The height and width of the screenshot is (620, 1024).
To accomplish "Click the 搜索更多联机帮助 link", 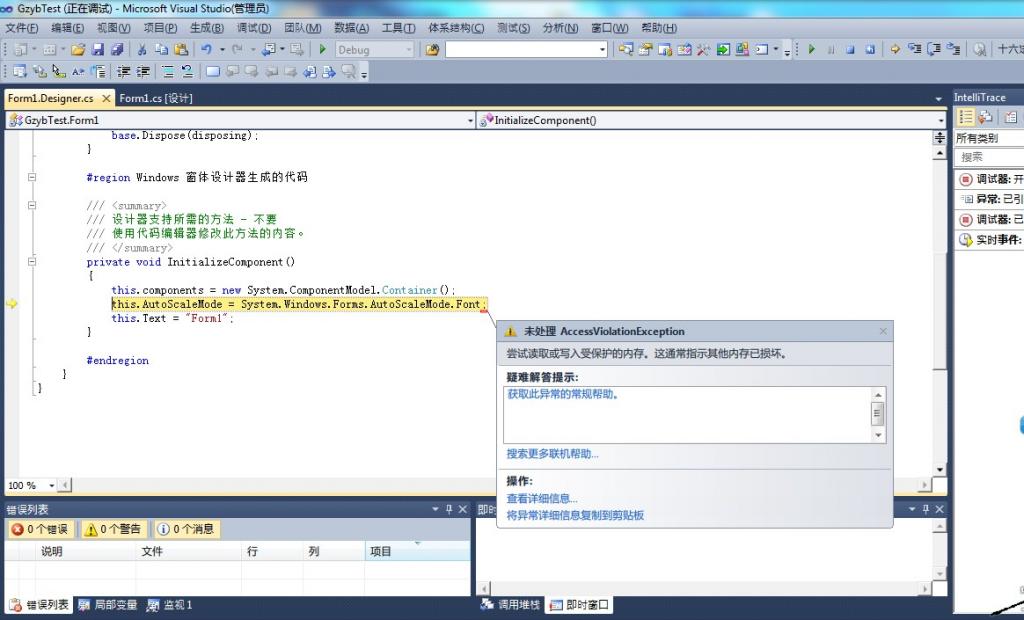I will click(552, 453).
